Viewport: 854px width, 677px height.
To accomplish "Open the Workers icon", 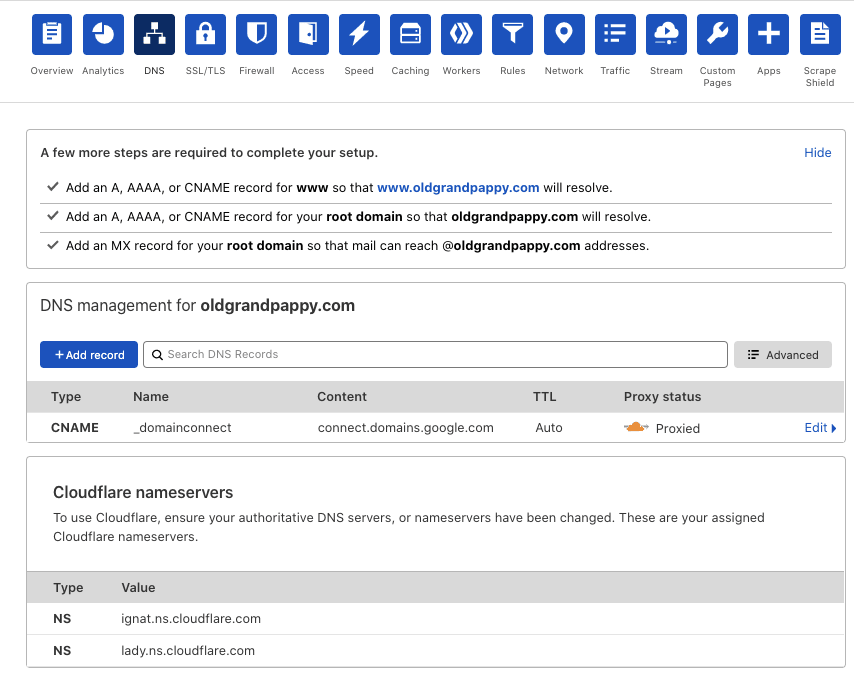I will (x=461, y=34).
